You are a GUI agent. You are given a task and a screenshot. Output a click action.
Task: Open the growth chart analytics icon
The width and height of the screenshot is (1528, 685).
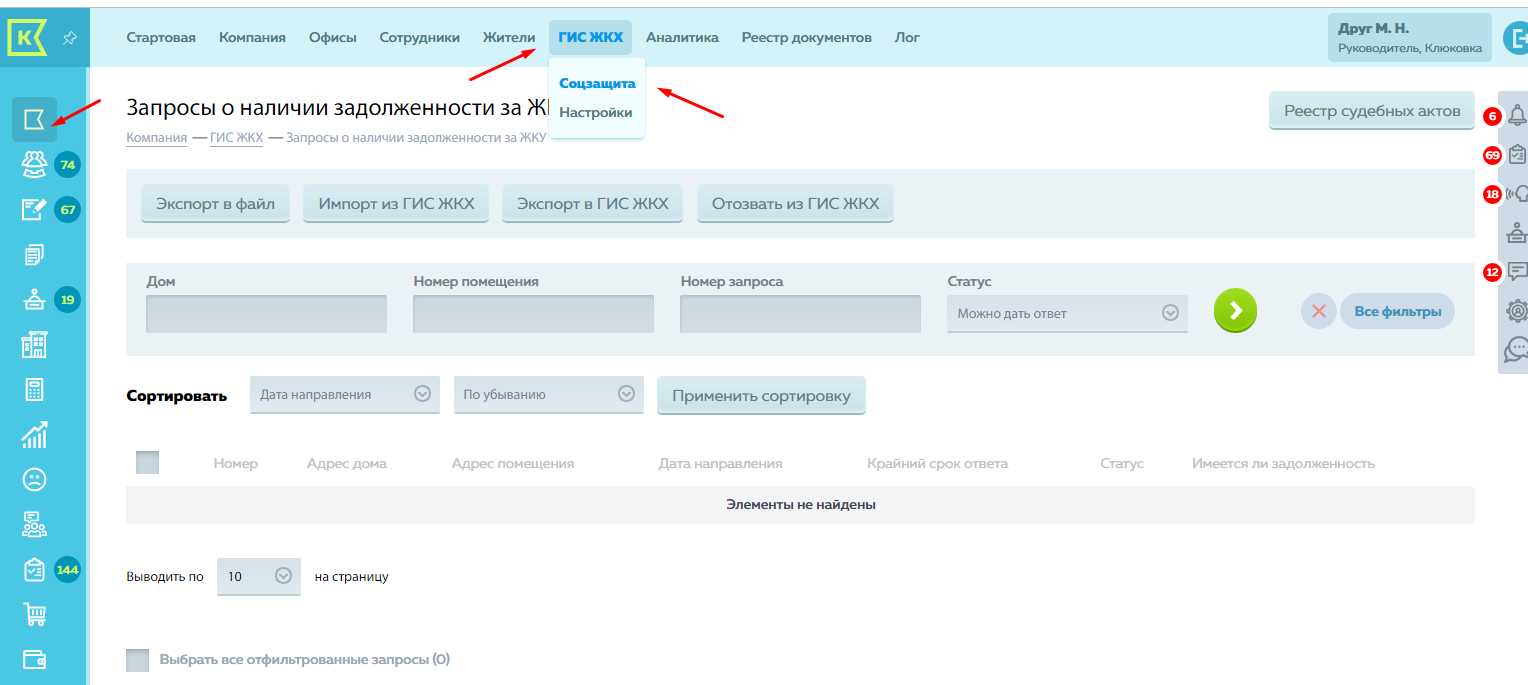[34, 434]
